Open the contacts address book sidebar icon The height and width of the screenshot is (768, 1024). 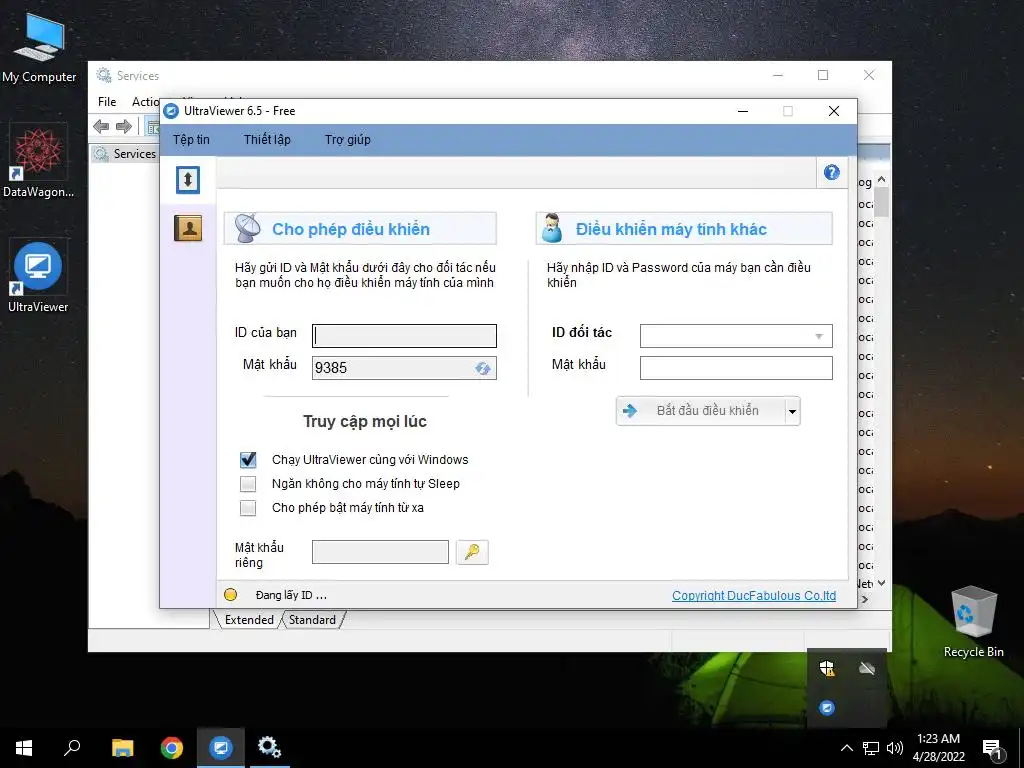(188, 228)
